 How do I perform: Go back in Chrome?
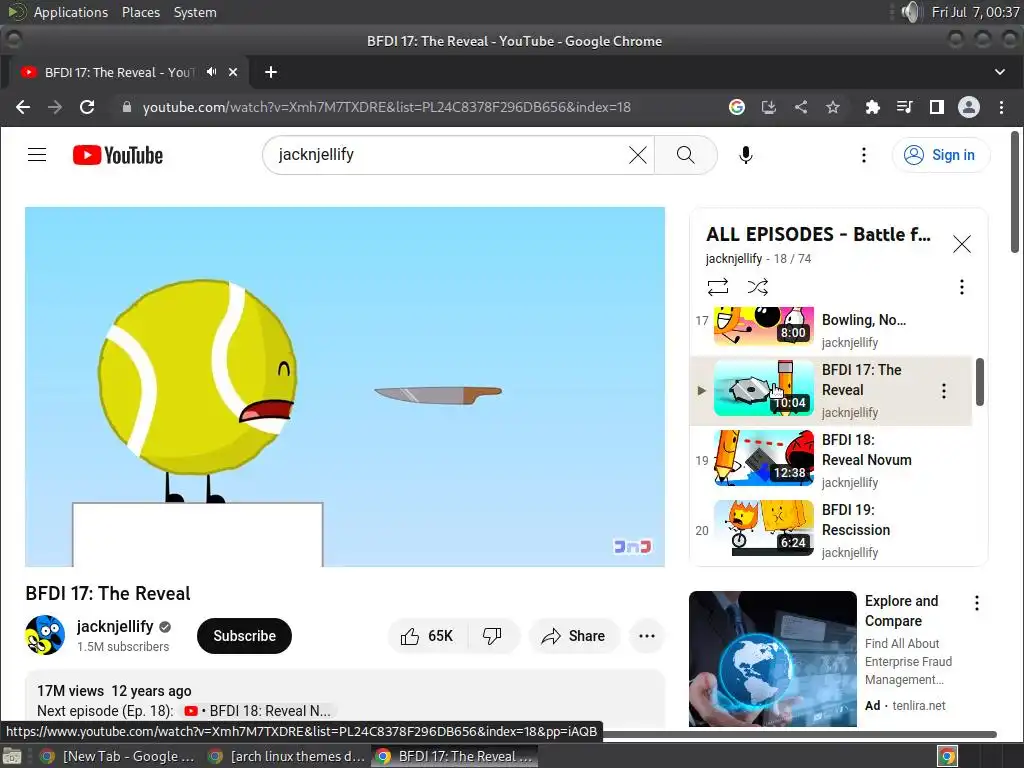click(23, 107)
